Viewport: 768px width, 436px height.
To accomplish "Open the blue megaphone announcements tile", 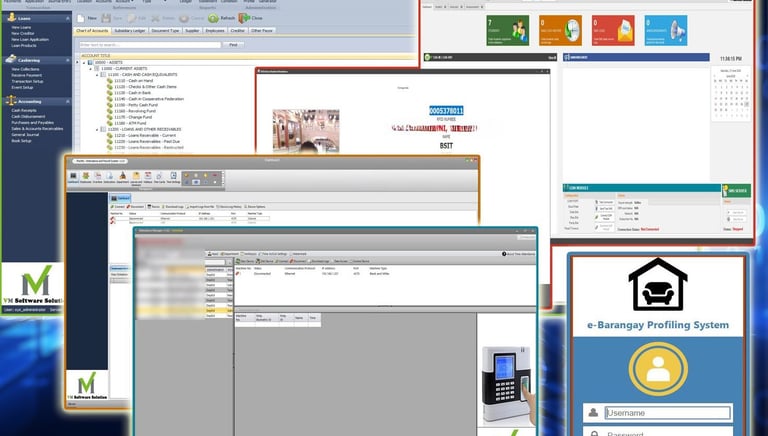I will 666,30.
